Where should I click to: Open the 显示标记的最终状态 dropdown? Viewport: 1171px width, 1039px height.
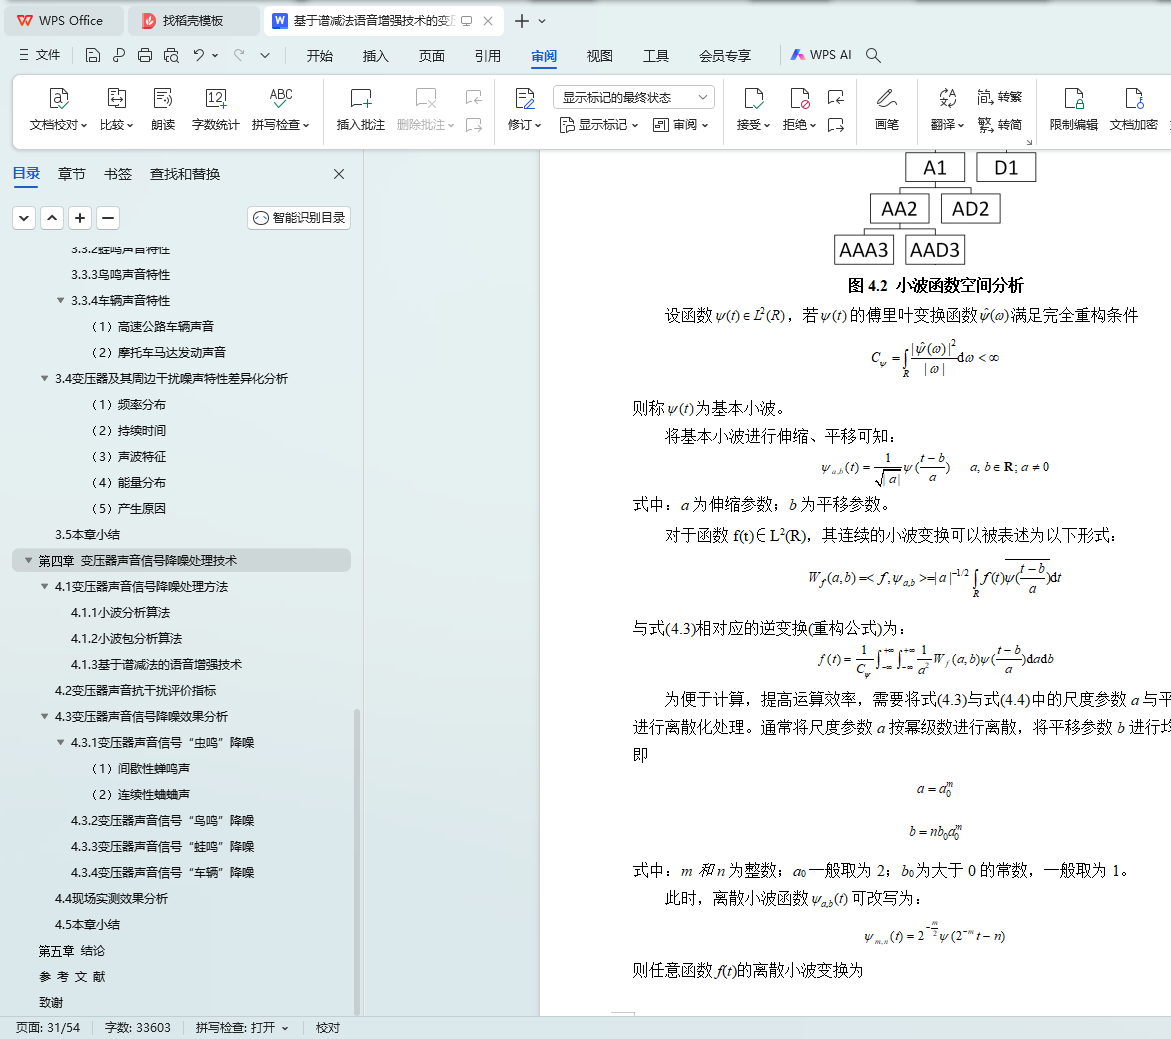click(x=634, y=97)
